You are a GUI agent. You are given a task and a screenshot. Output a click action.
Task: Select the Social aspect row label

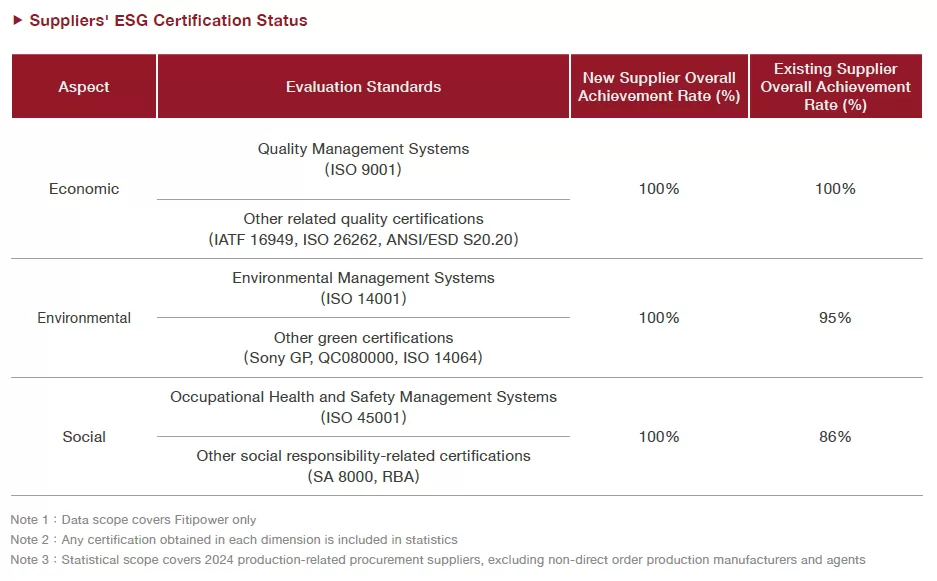pos(84,437)
